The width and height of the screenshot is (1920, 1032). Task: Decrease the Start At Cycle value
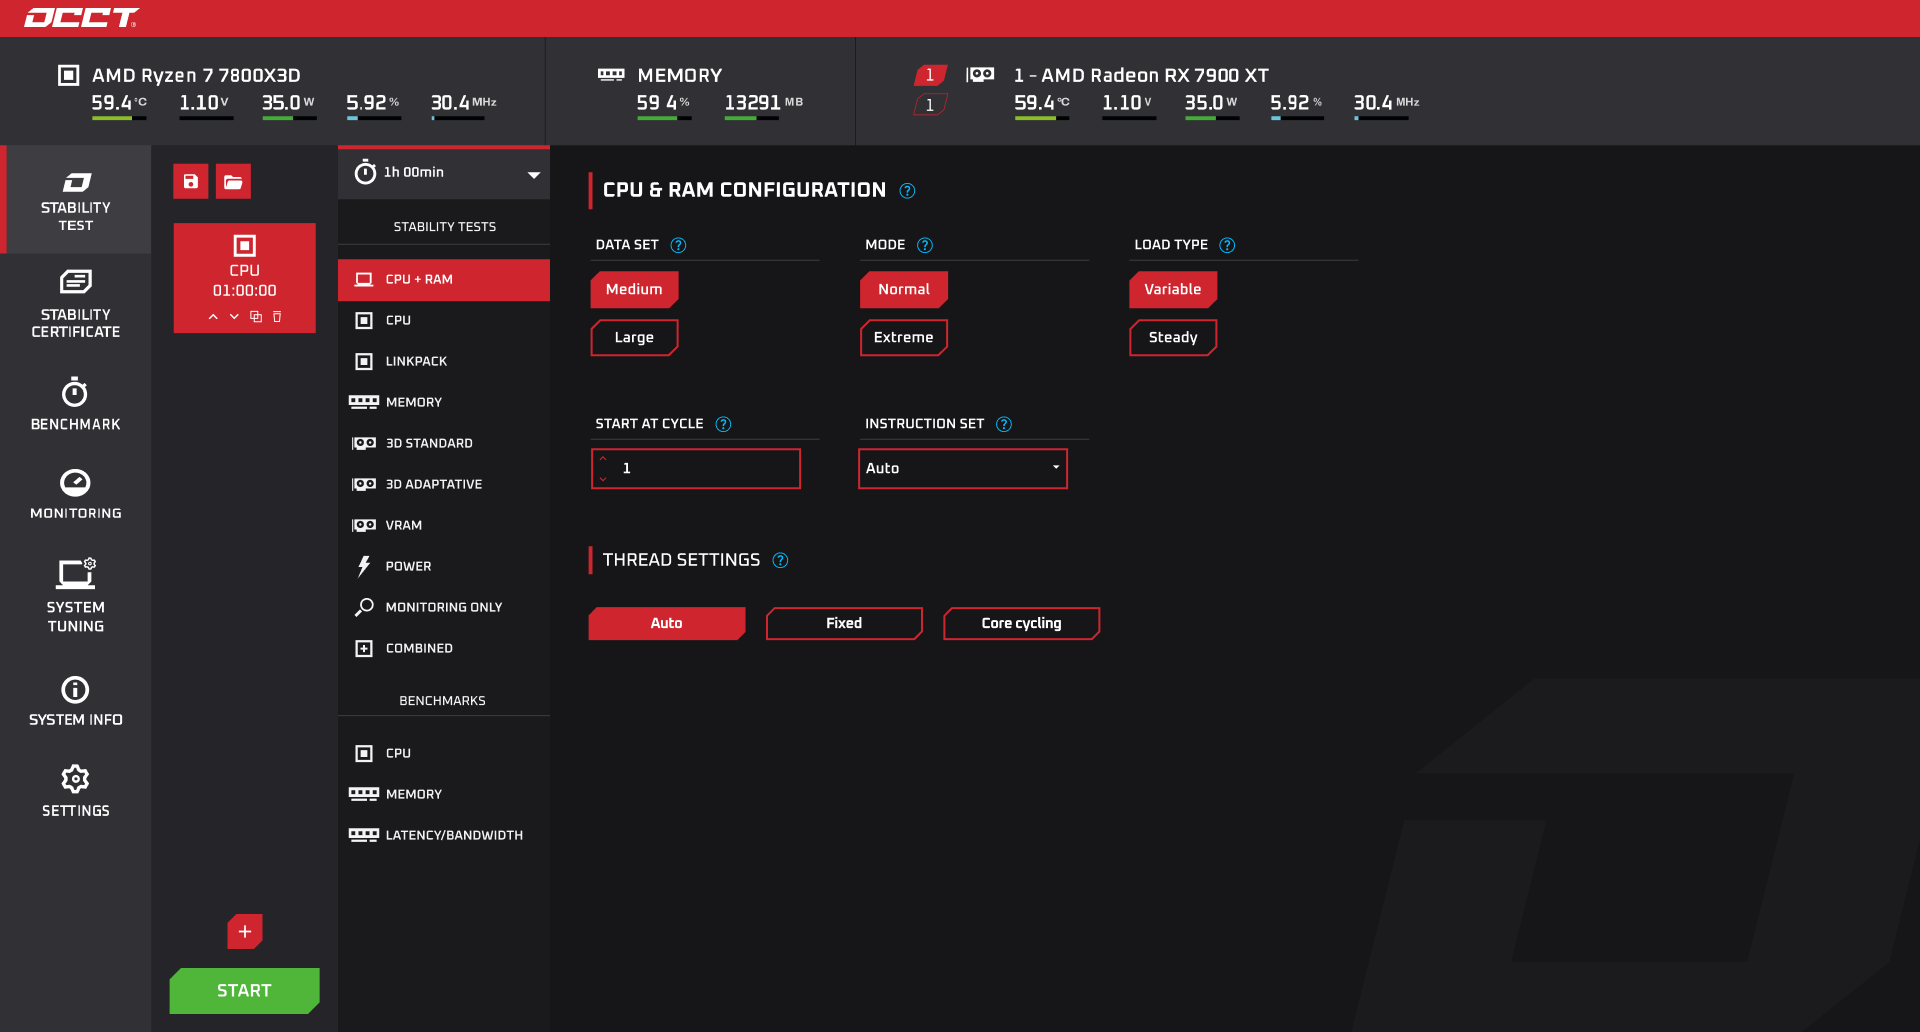tap(603, 479)
